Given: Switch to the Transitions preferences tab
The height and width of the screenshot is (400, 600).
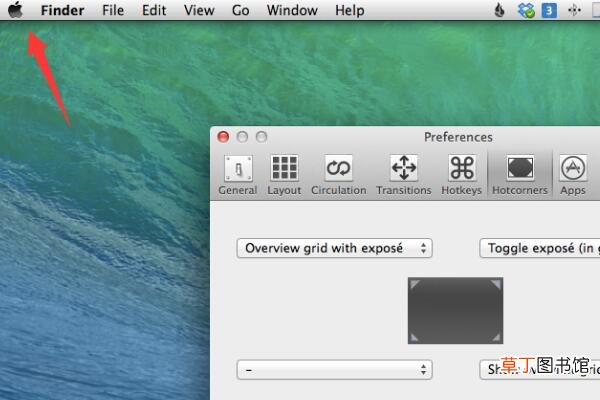Looking at the screenshot, I should [x=404, y=175].
